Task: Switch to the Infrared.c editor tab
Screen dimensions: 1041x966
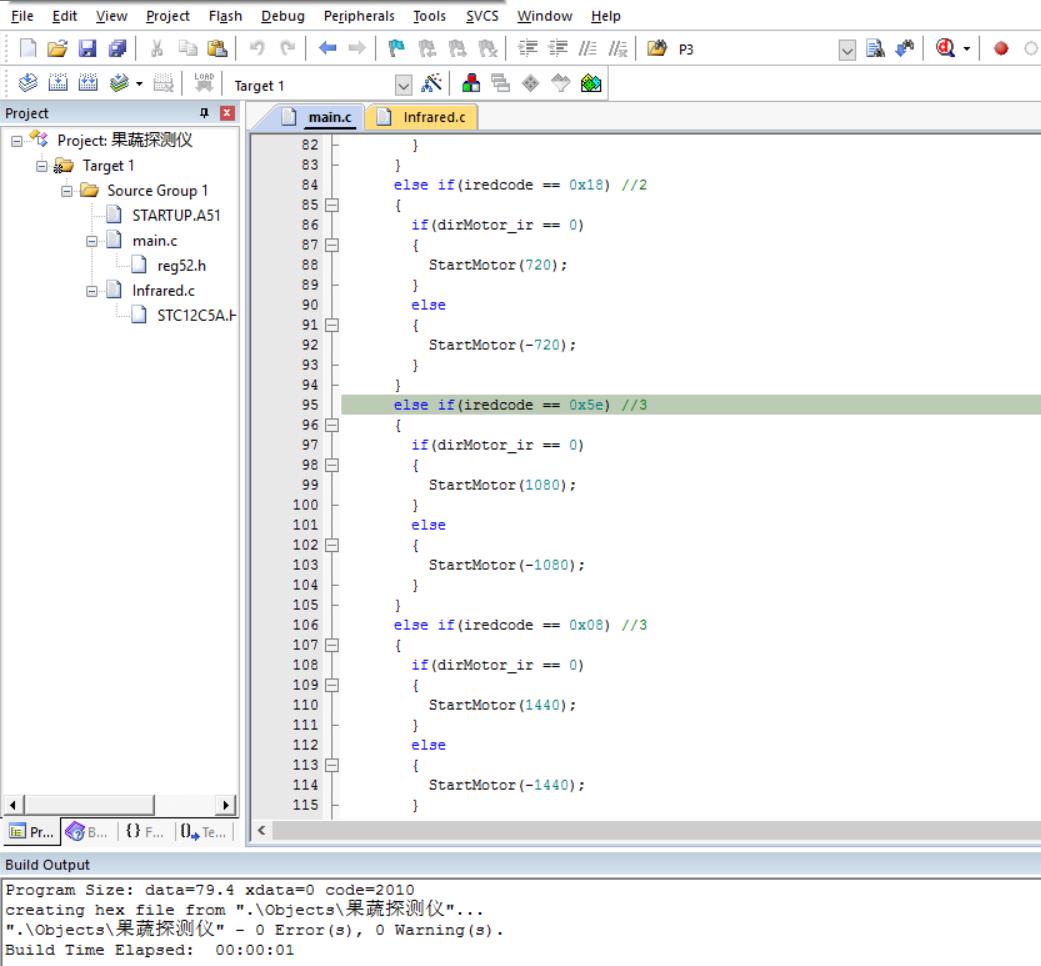Action: [422, 118]
